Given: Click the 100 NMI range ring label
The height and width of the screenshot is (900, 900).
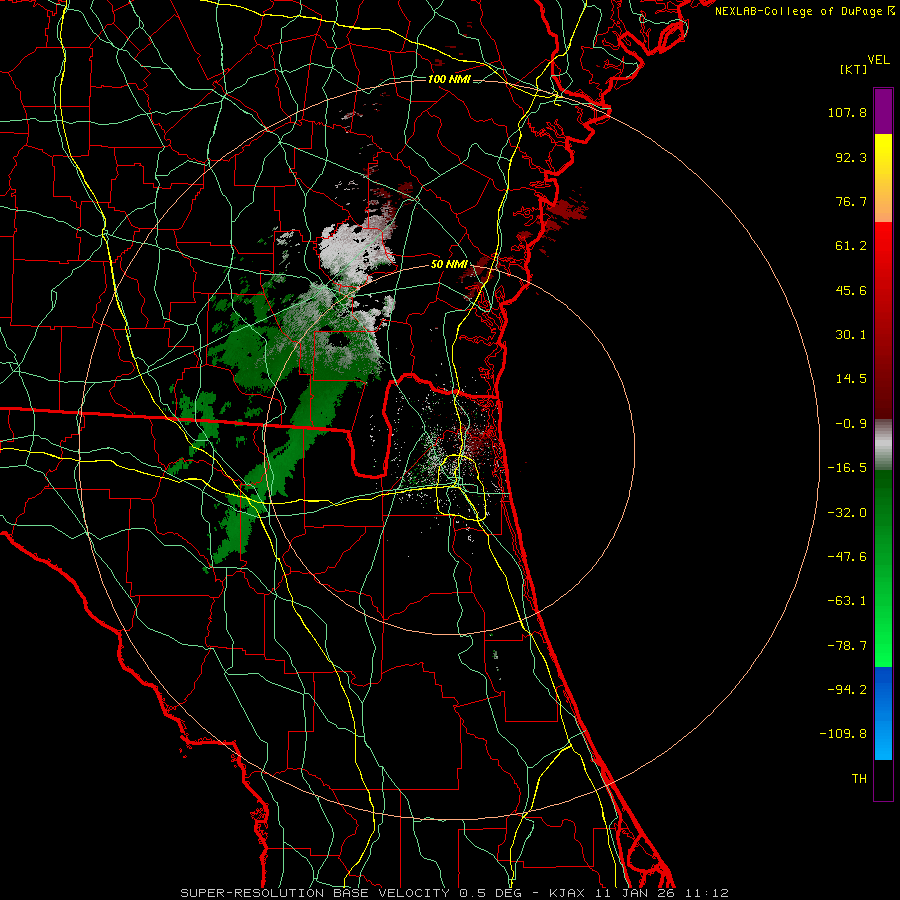Looking at the screenshot, I should pos(449,79).
